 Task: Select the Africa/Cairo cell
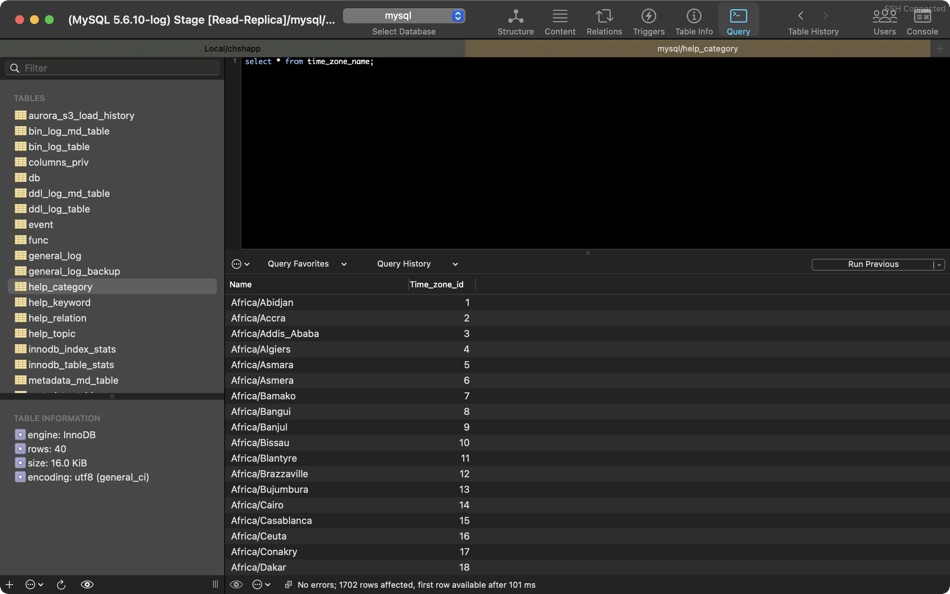click(x=257, y=505)
